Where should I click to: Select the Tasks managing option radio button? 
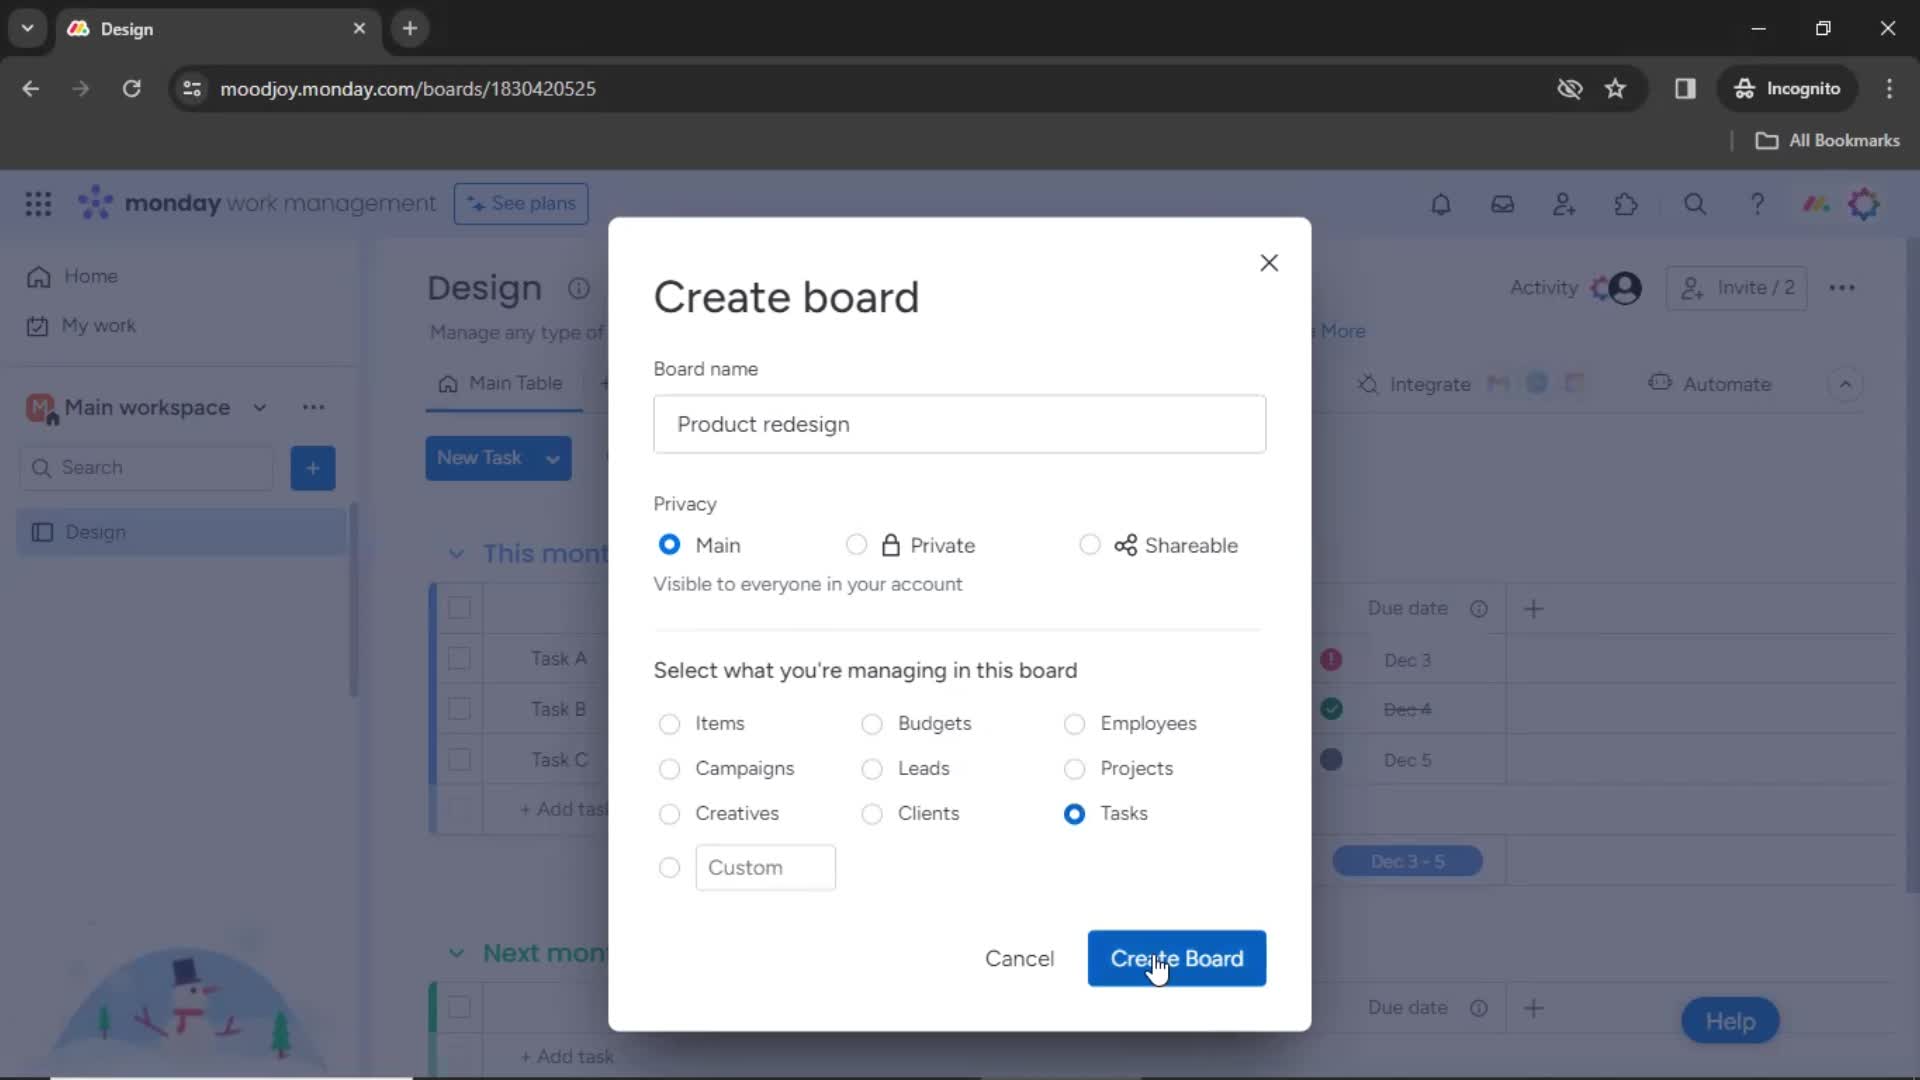(x=1075, y=812)
